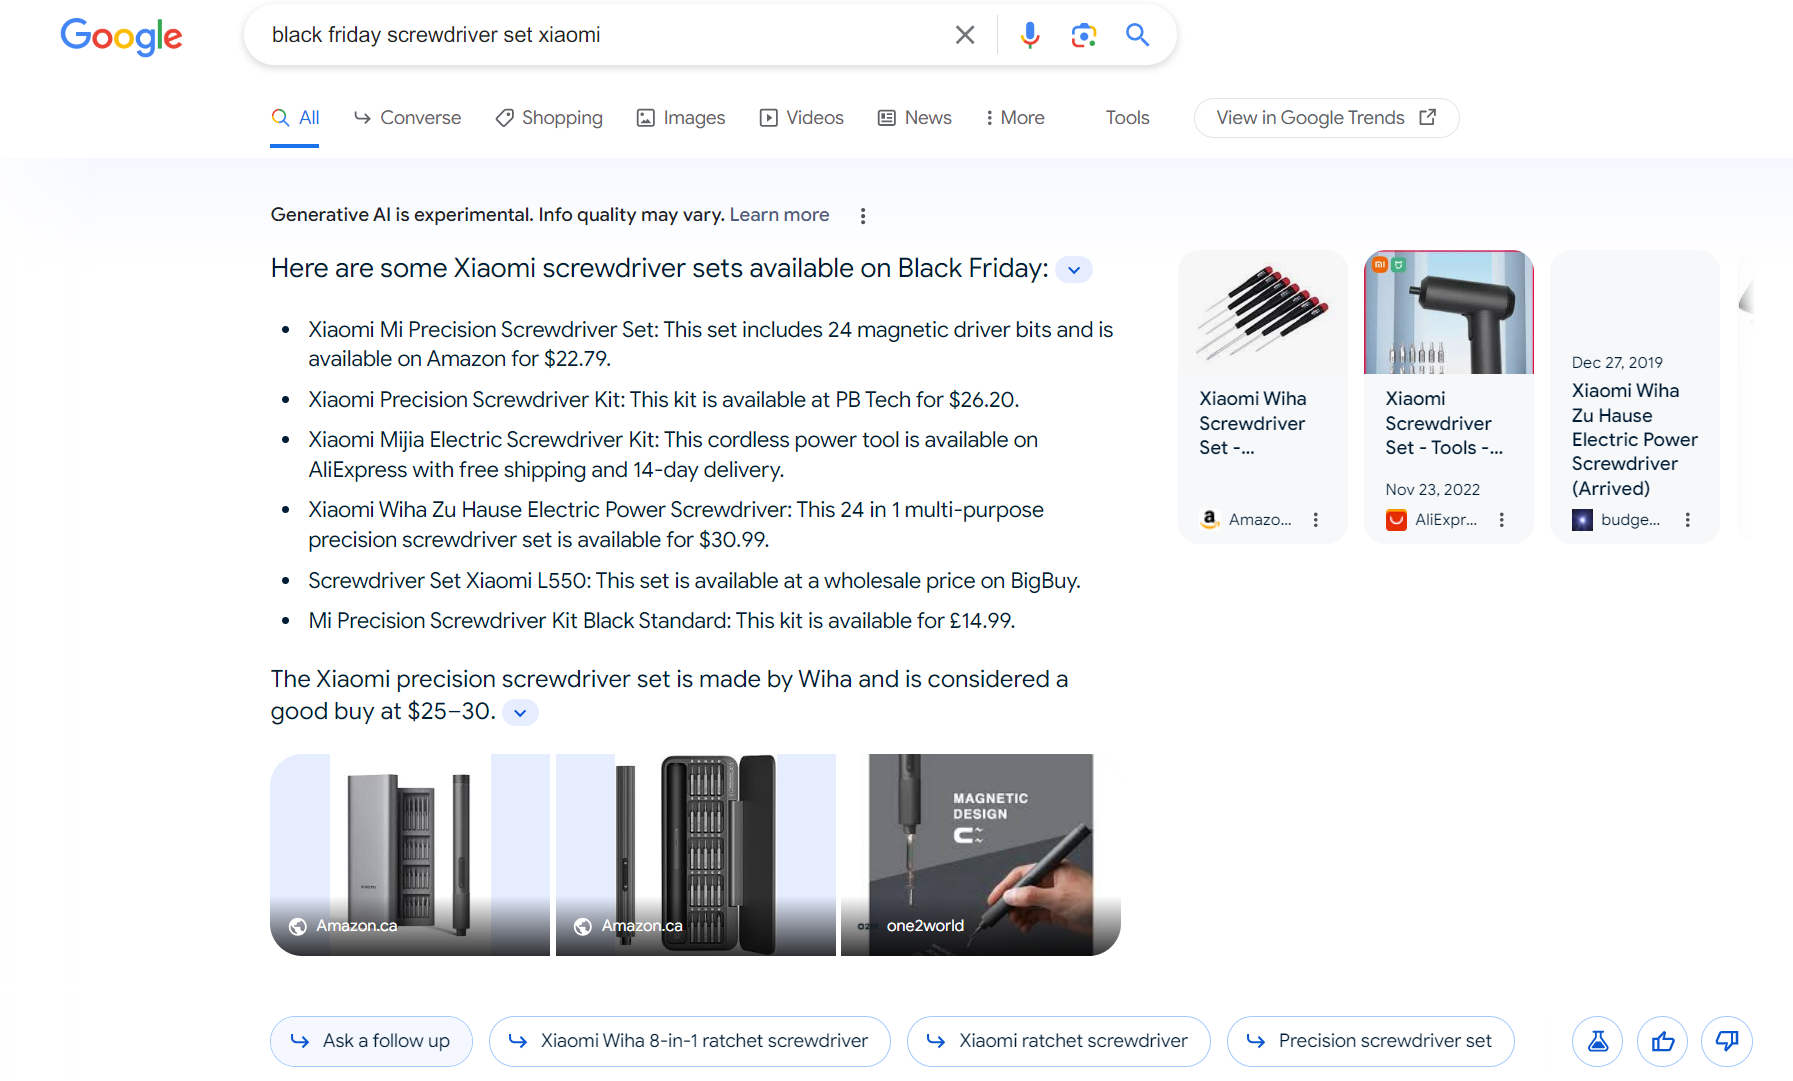Image resolution: width=1793 pixels, height=1081 pixels.
Task: Switch to the Images tab
Action: tap(681, 118)
